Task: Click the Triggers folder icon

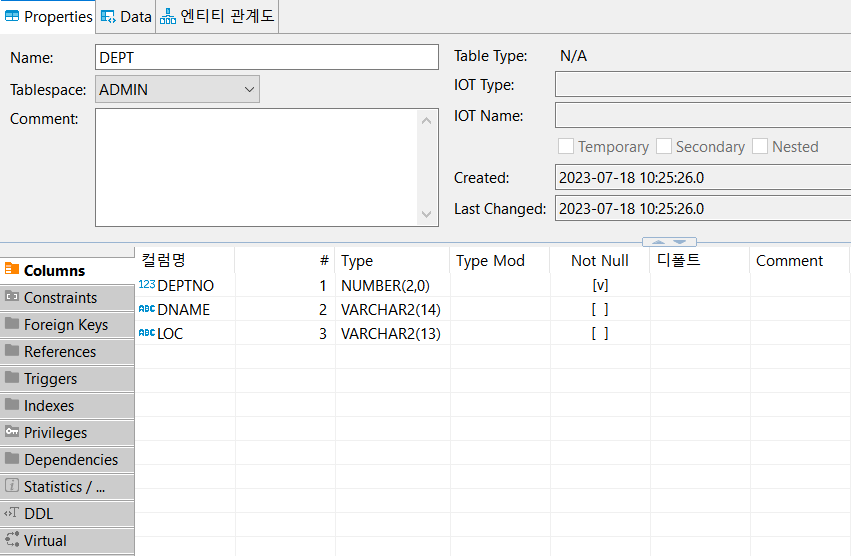Action: click(11, 377)
